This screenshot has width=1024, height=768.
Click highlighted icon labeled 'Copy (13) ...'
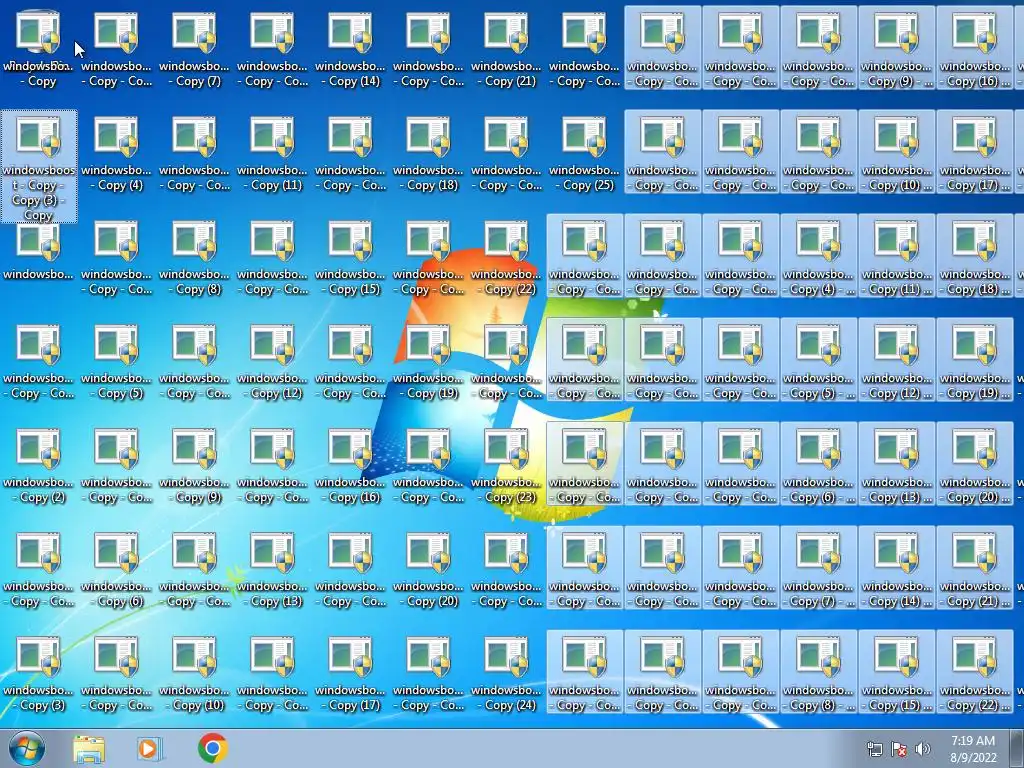pos(896,466)
